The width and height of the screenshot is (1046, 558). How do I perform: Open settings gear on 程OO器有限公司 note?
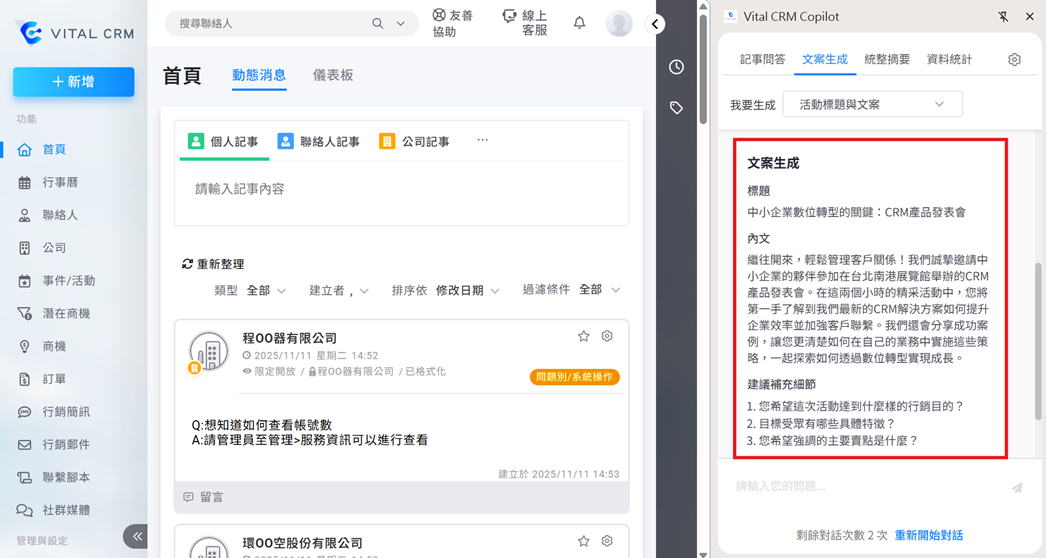(x=607, y=337)
